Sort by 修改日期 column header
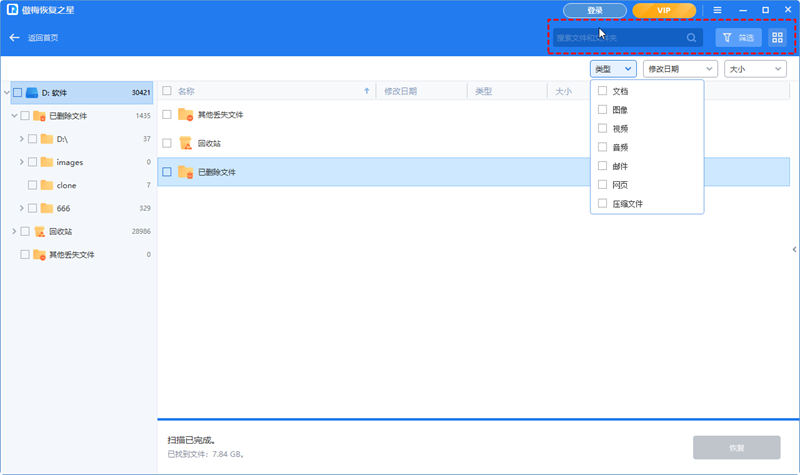This screenshot has height=475, width=800. (421, 91)
